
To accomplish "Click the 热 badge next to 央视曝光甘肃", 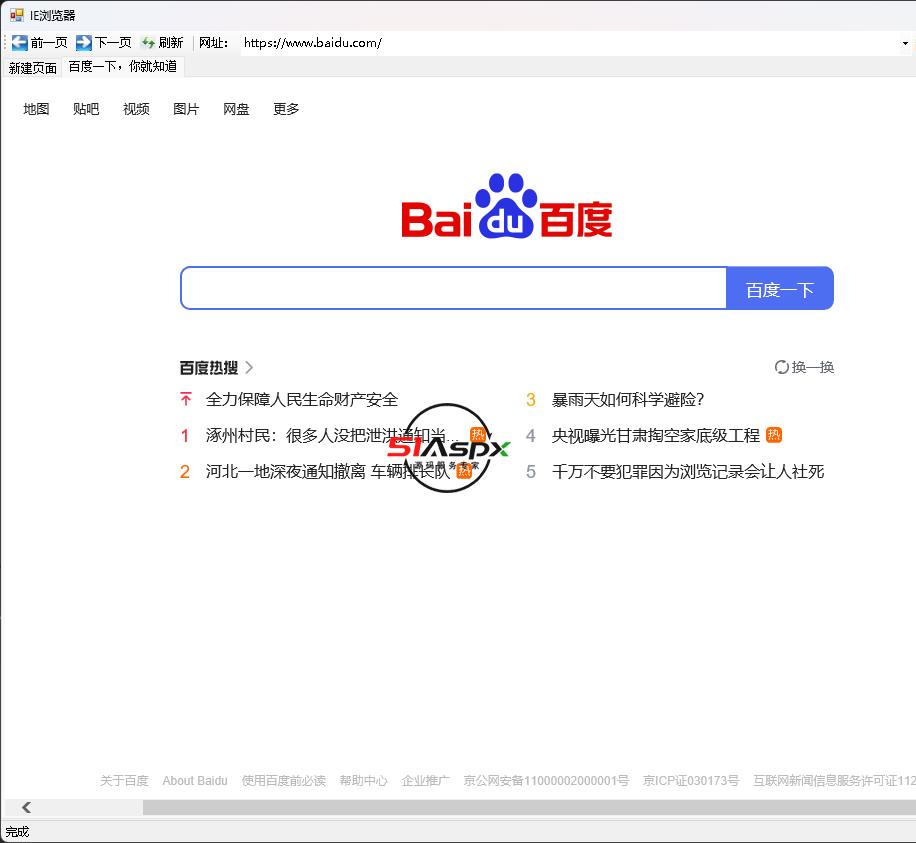I will 774,435.
